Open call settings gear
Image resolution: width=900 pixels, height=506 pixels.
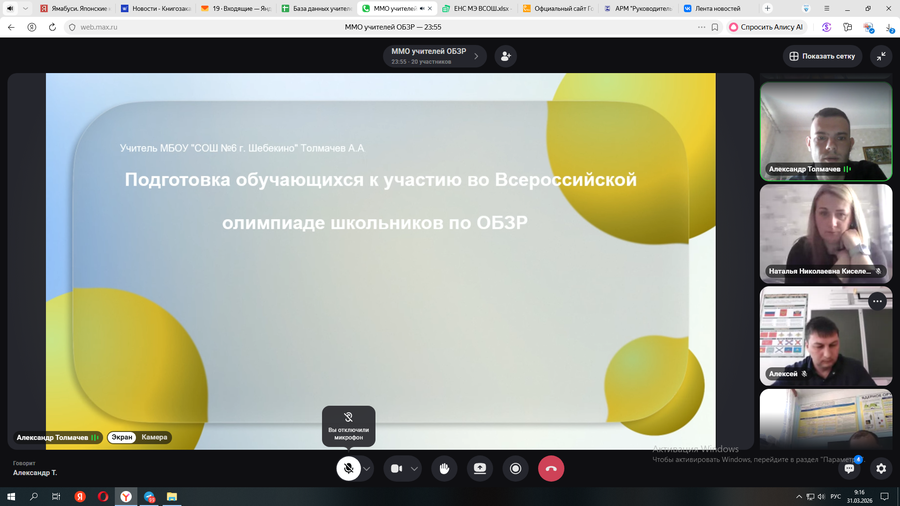tap(881, 468)
